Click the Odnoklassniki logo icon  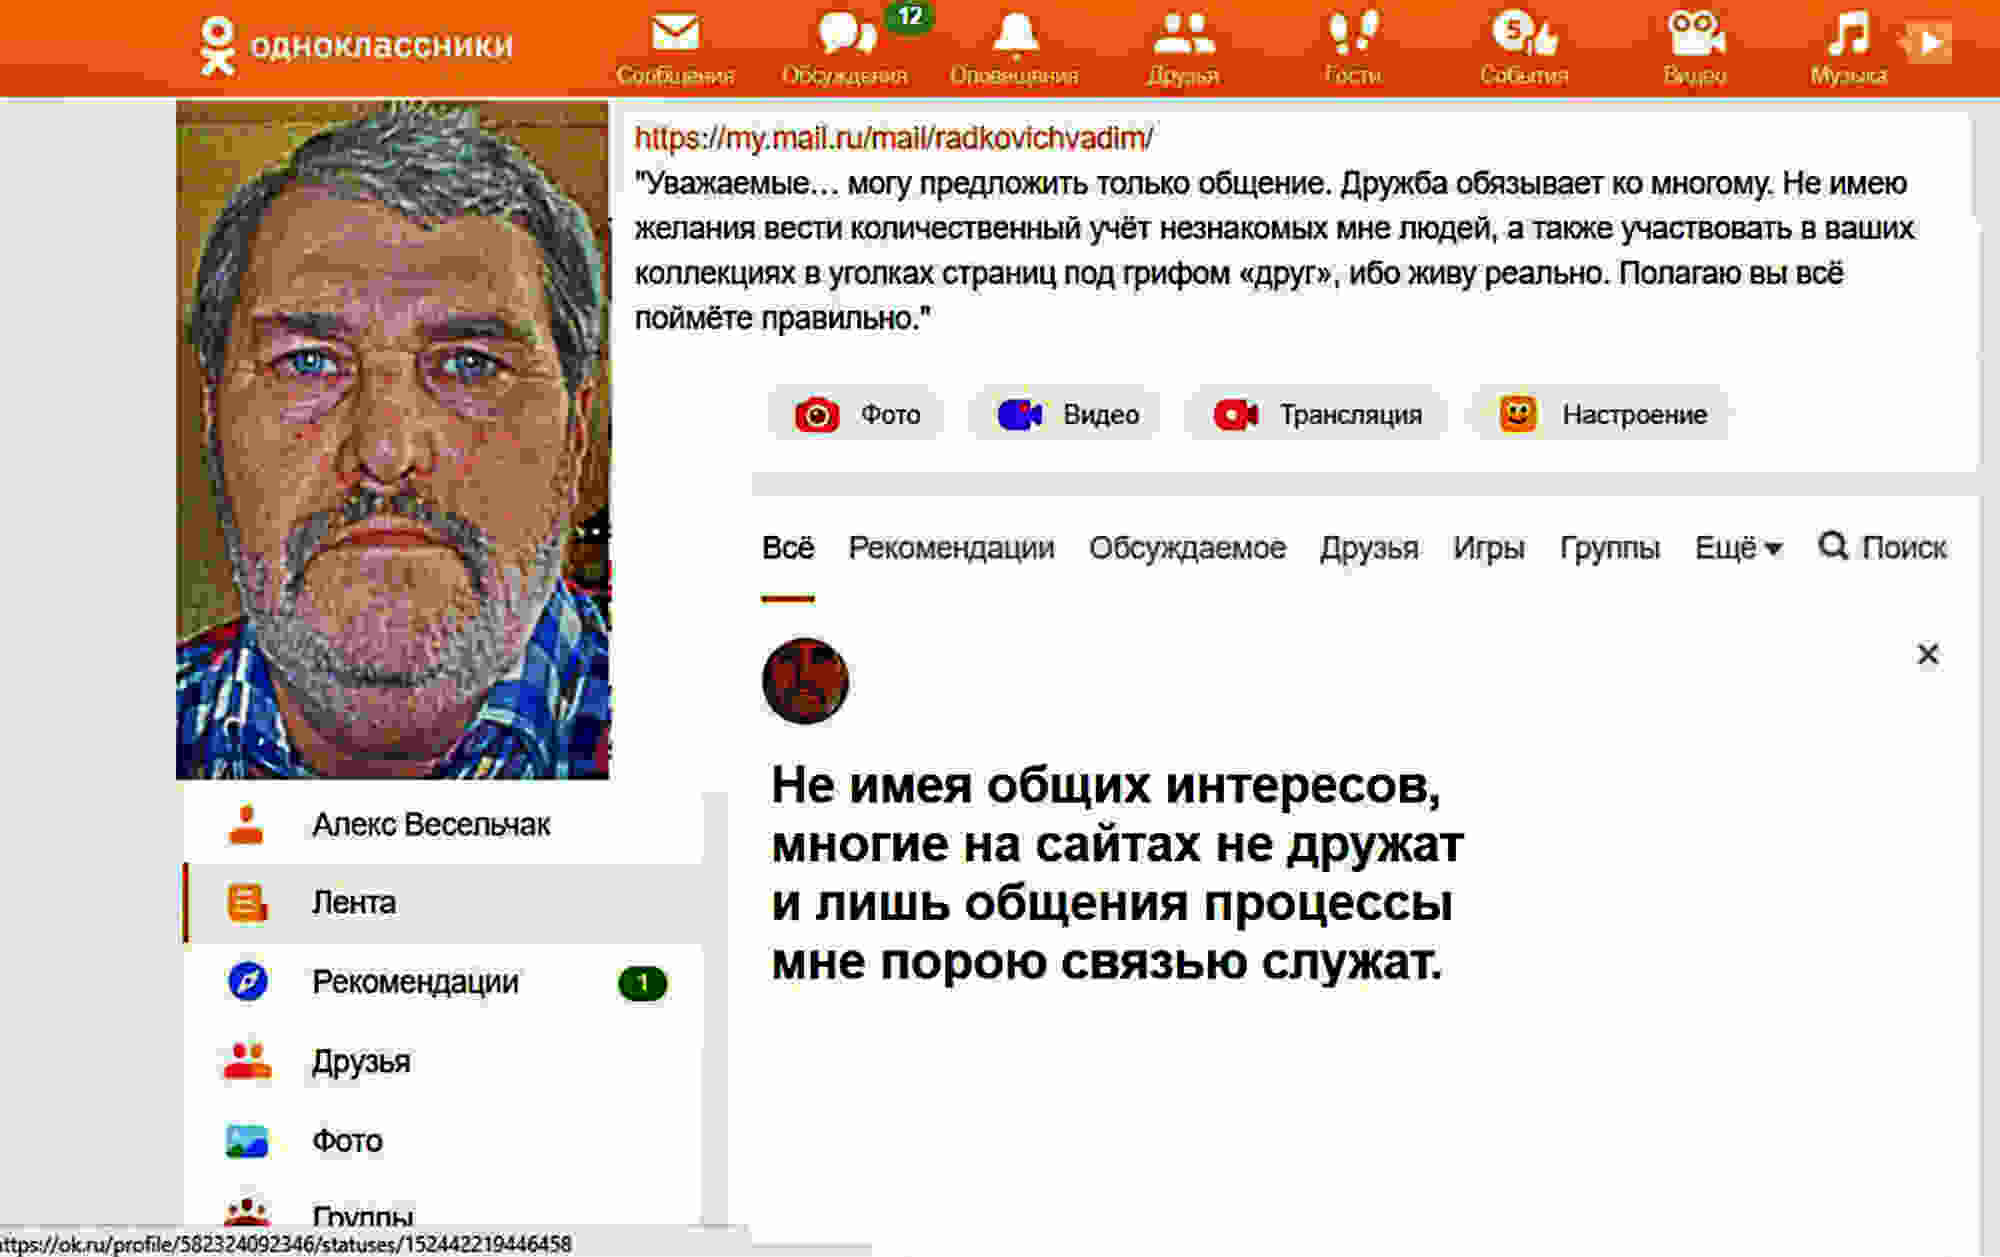click(216, 46)
